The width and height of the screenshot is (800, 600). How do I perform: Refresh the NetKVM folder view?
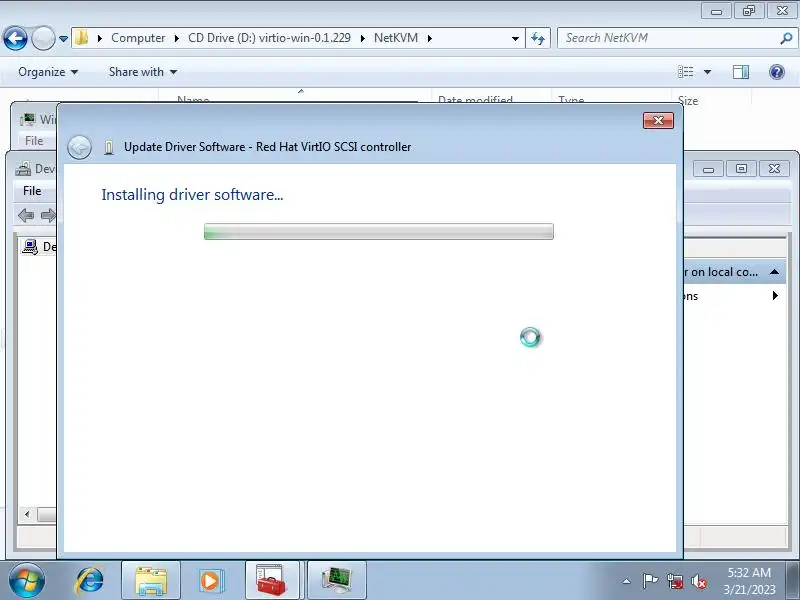click(x=538, y=38)
